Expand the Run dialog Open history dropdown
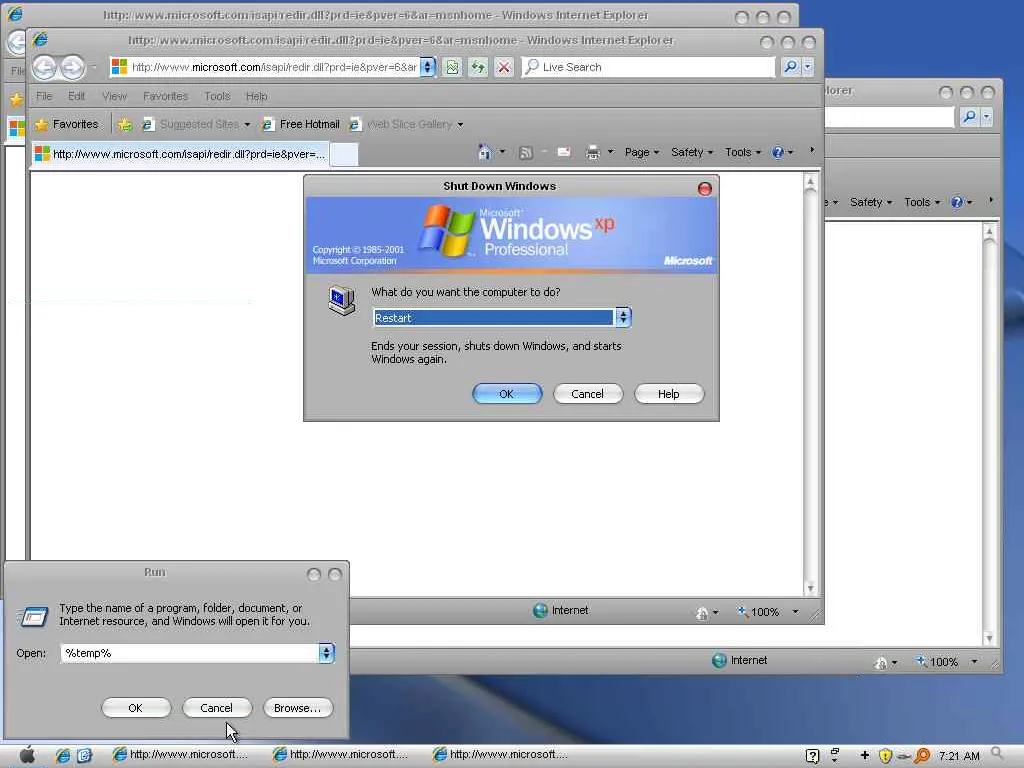1024x768 pixels. tap(327, 653)
